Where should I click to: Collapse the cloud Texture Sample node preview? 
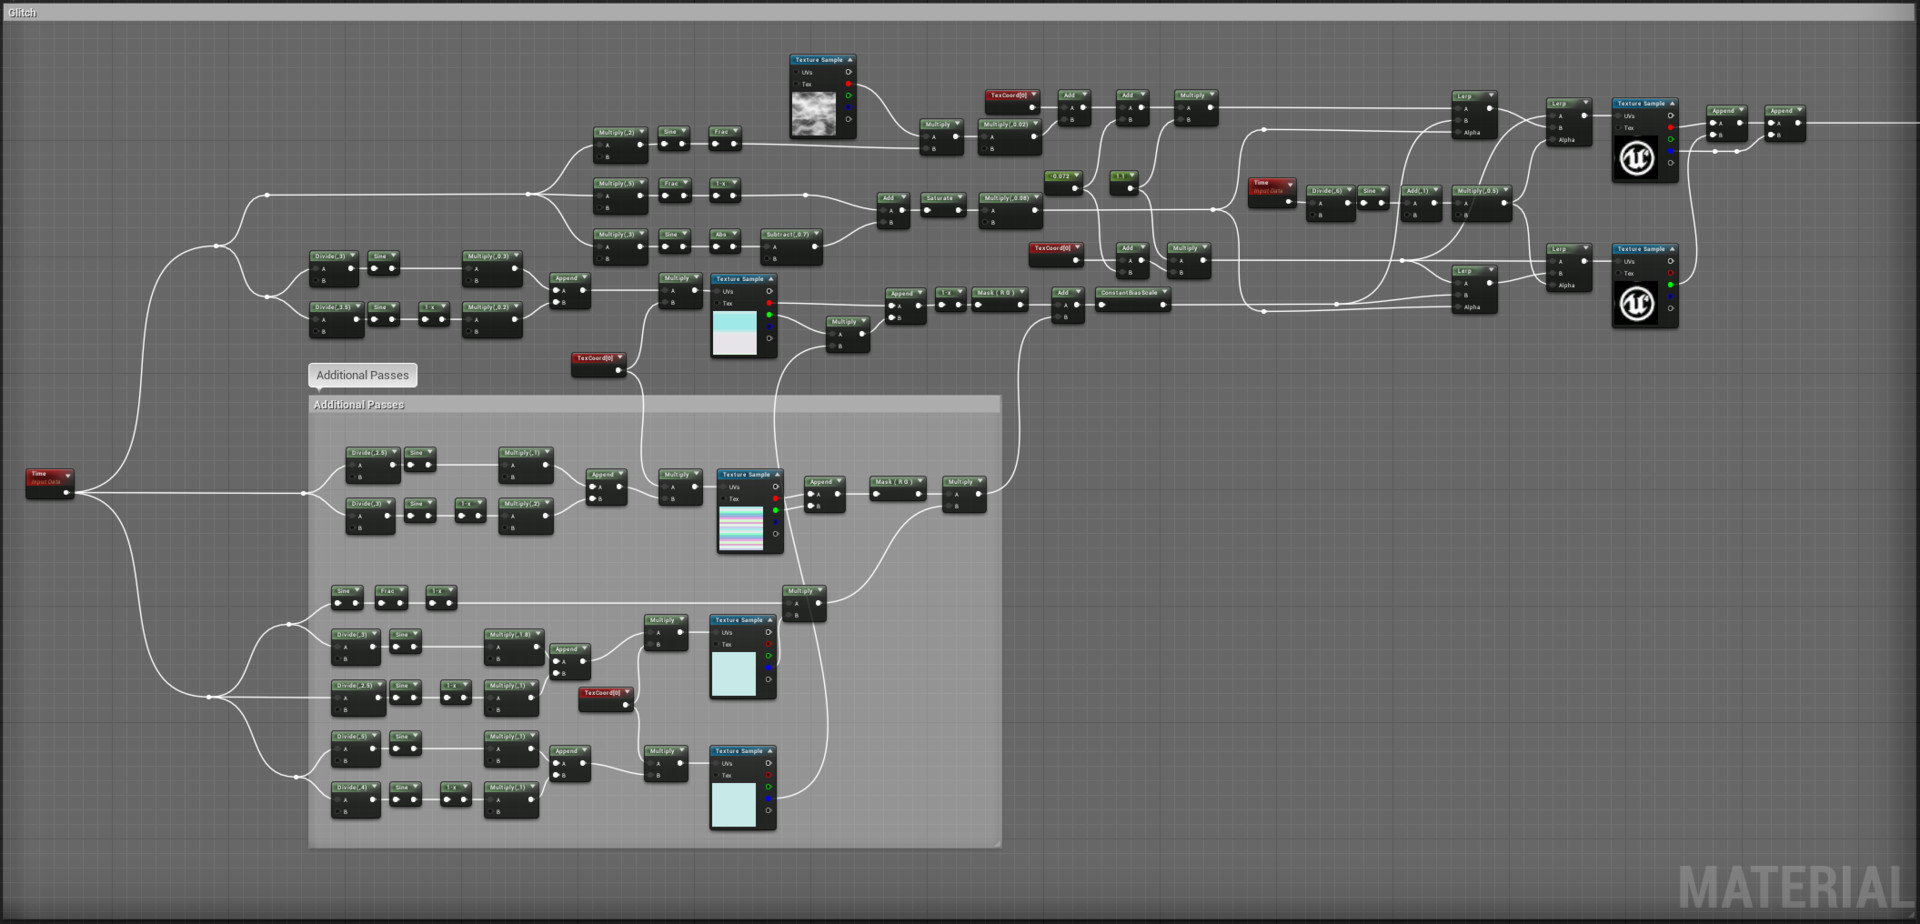point(849,60)
